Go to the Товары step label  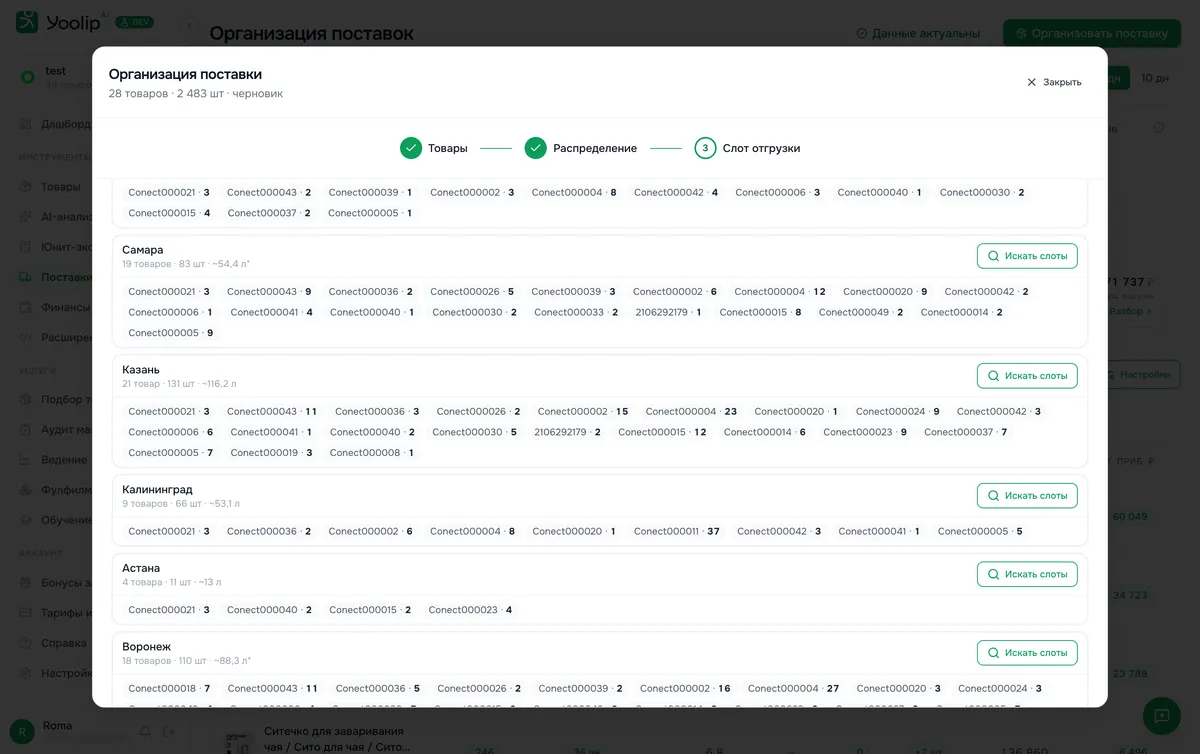coord(447,148)
